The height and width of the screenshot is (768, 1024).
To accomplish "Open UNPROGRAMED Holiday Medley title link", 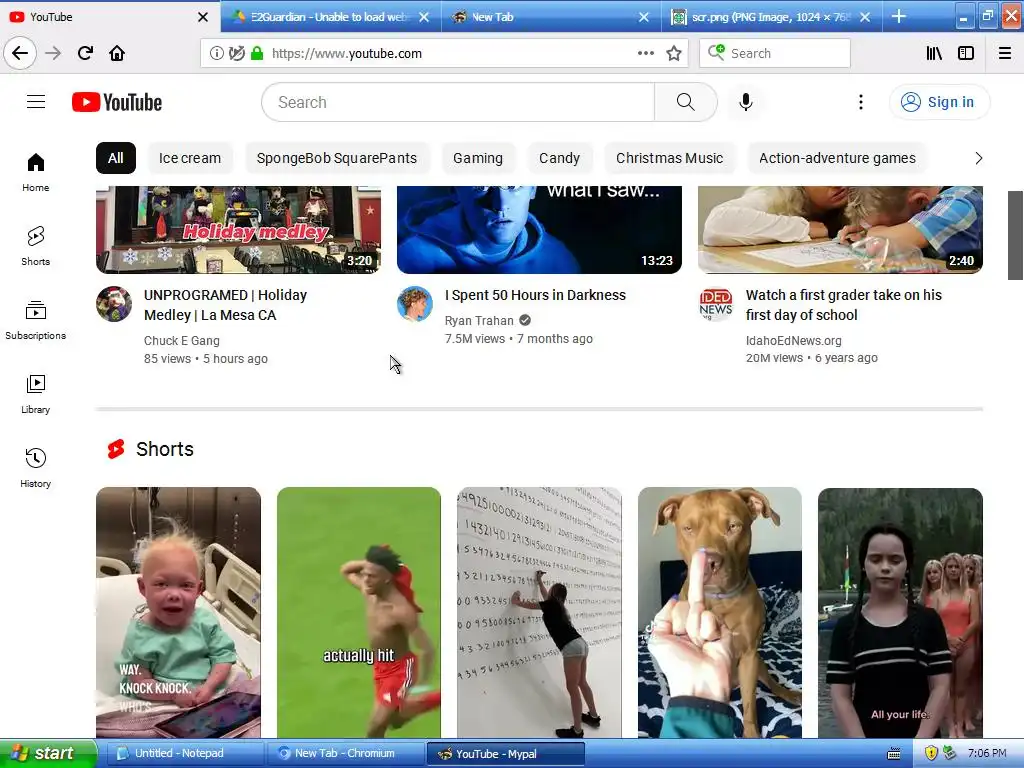I will tap(225, 305).
